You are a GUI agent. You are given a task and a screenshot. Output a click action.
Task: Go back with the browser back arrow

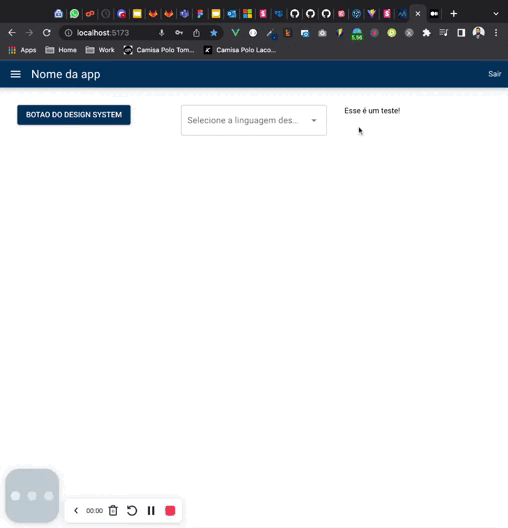[12, 33]
